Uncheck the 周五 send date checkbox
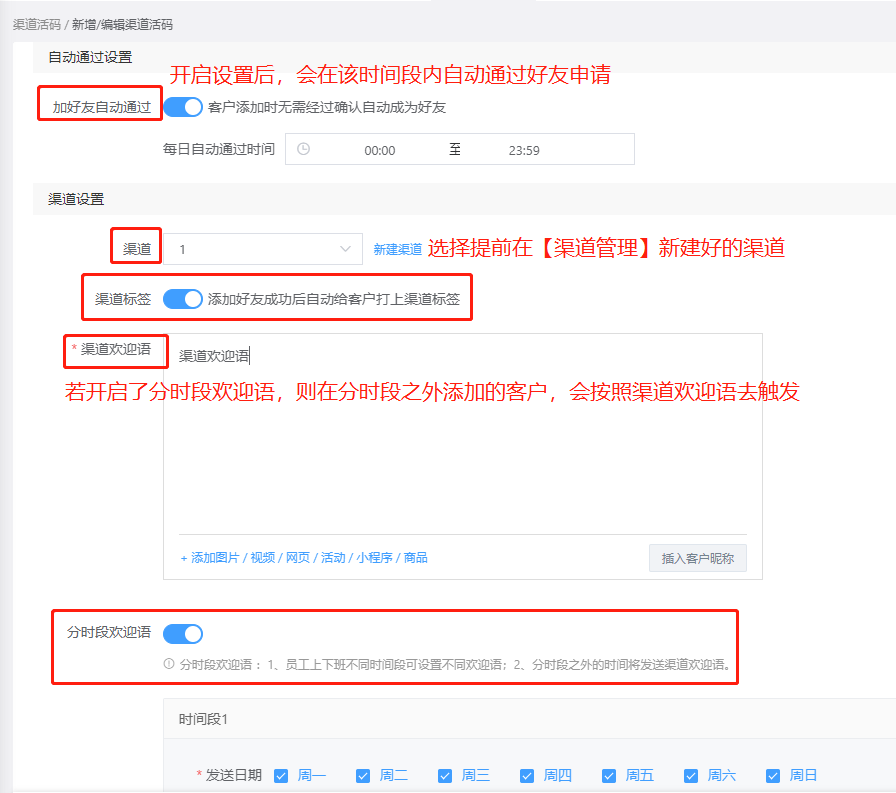Image resolution: width=896 pixels, height=793 pixels. point(609,775)
